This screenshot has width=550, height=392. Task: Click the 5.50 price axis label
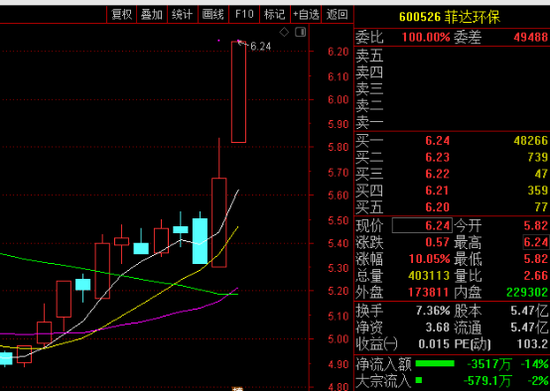tap(338, 221)
